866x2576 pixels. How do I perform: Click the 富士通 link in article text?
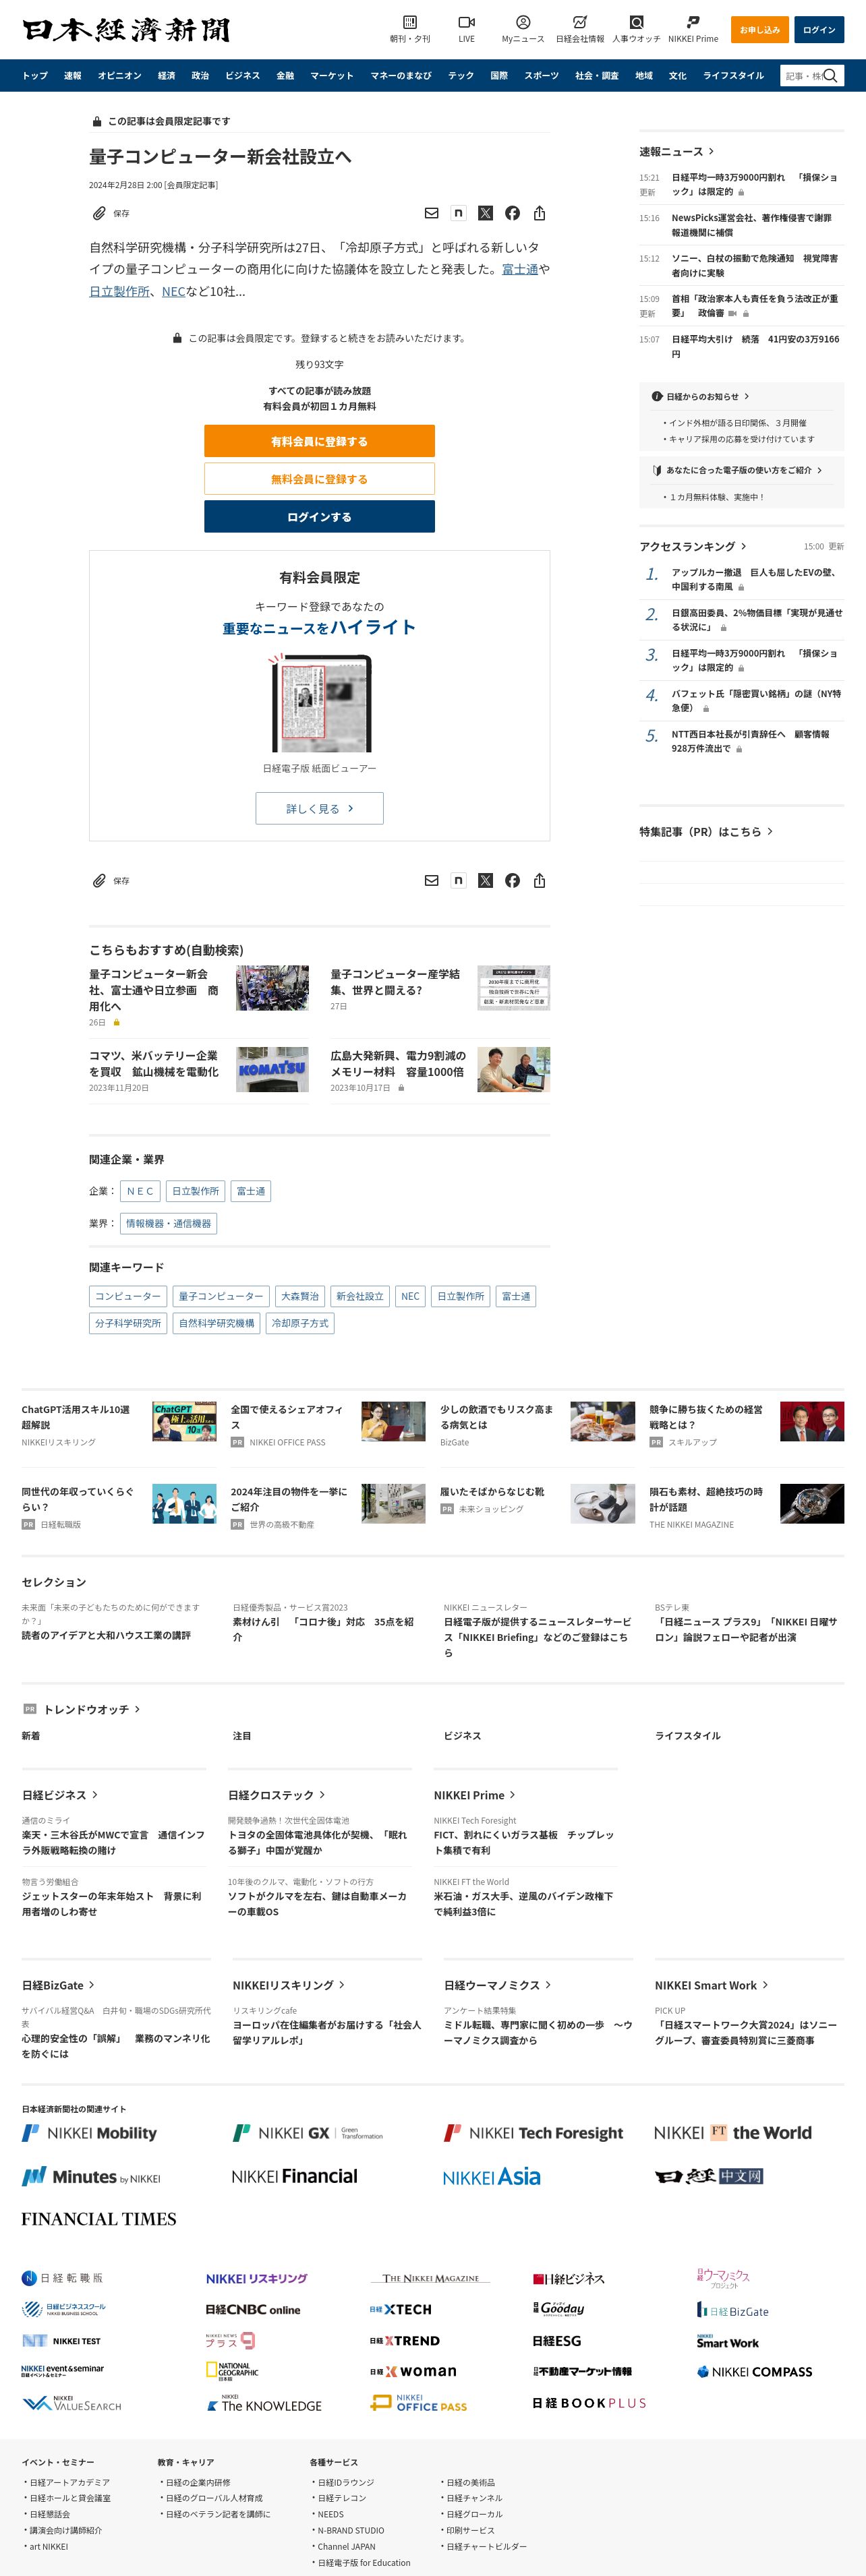520,269
